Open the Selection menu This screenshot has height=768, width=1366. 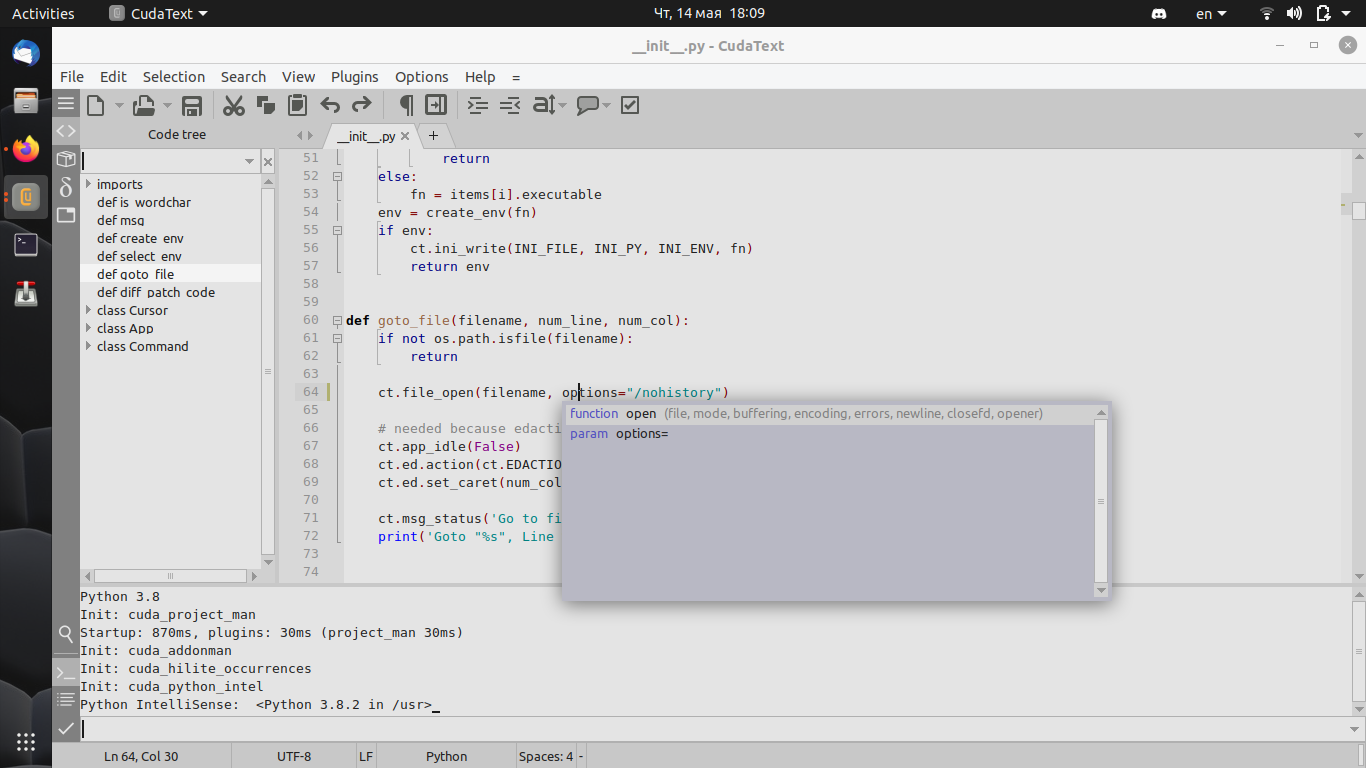click(x=174, y=77)
